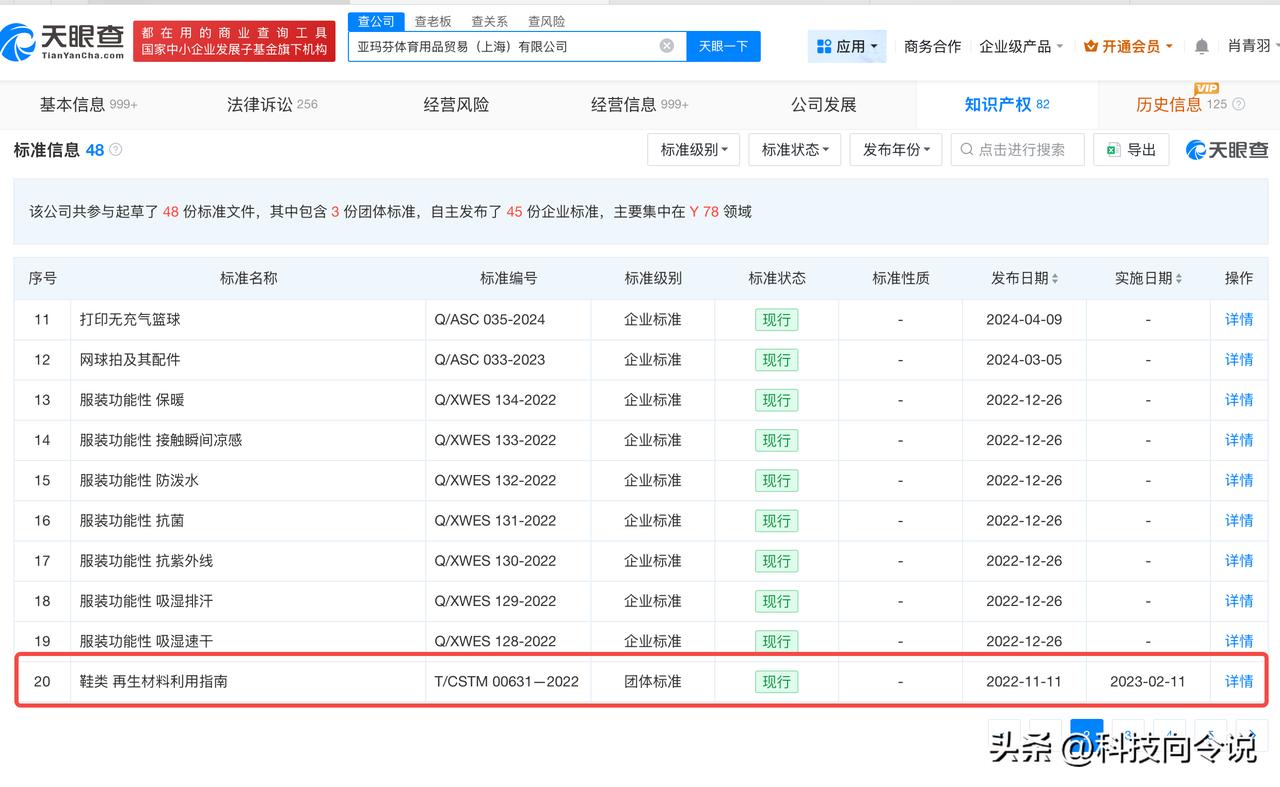1280x787 pixels.
Task: Click the help icon beside 历史信息 125
Action: [1239, 104]
